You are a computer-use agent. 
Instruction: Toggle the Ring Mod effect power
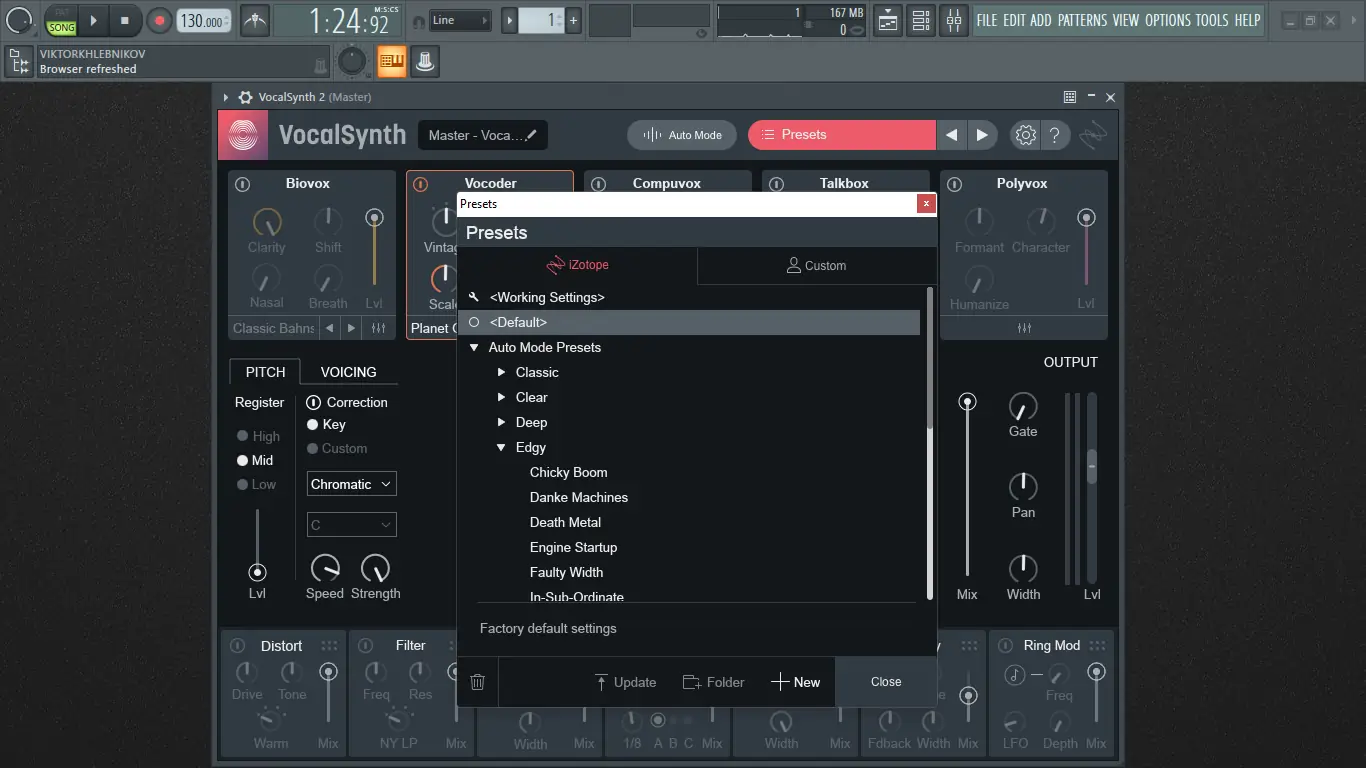point(1007,646)
